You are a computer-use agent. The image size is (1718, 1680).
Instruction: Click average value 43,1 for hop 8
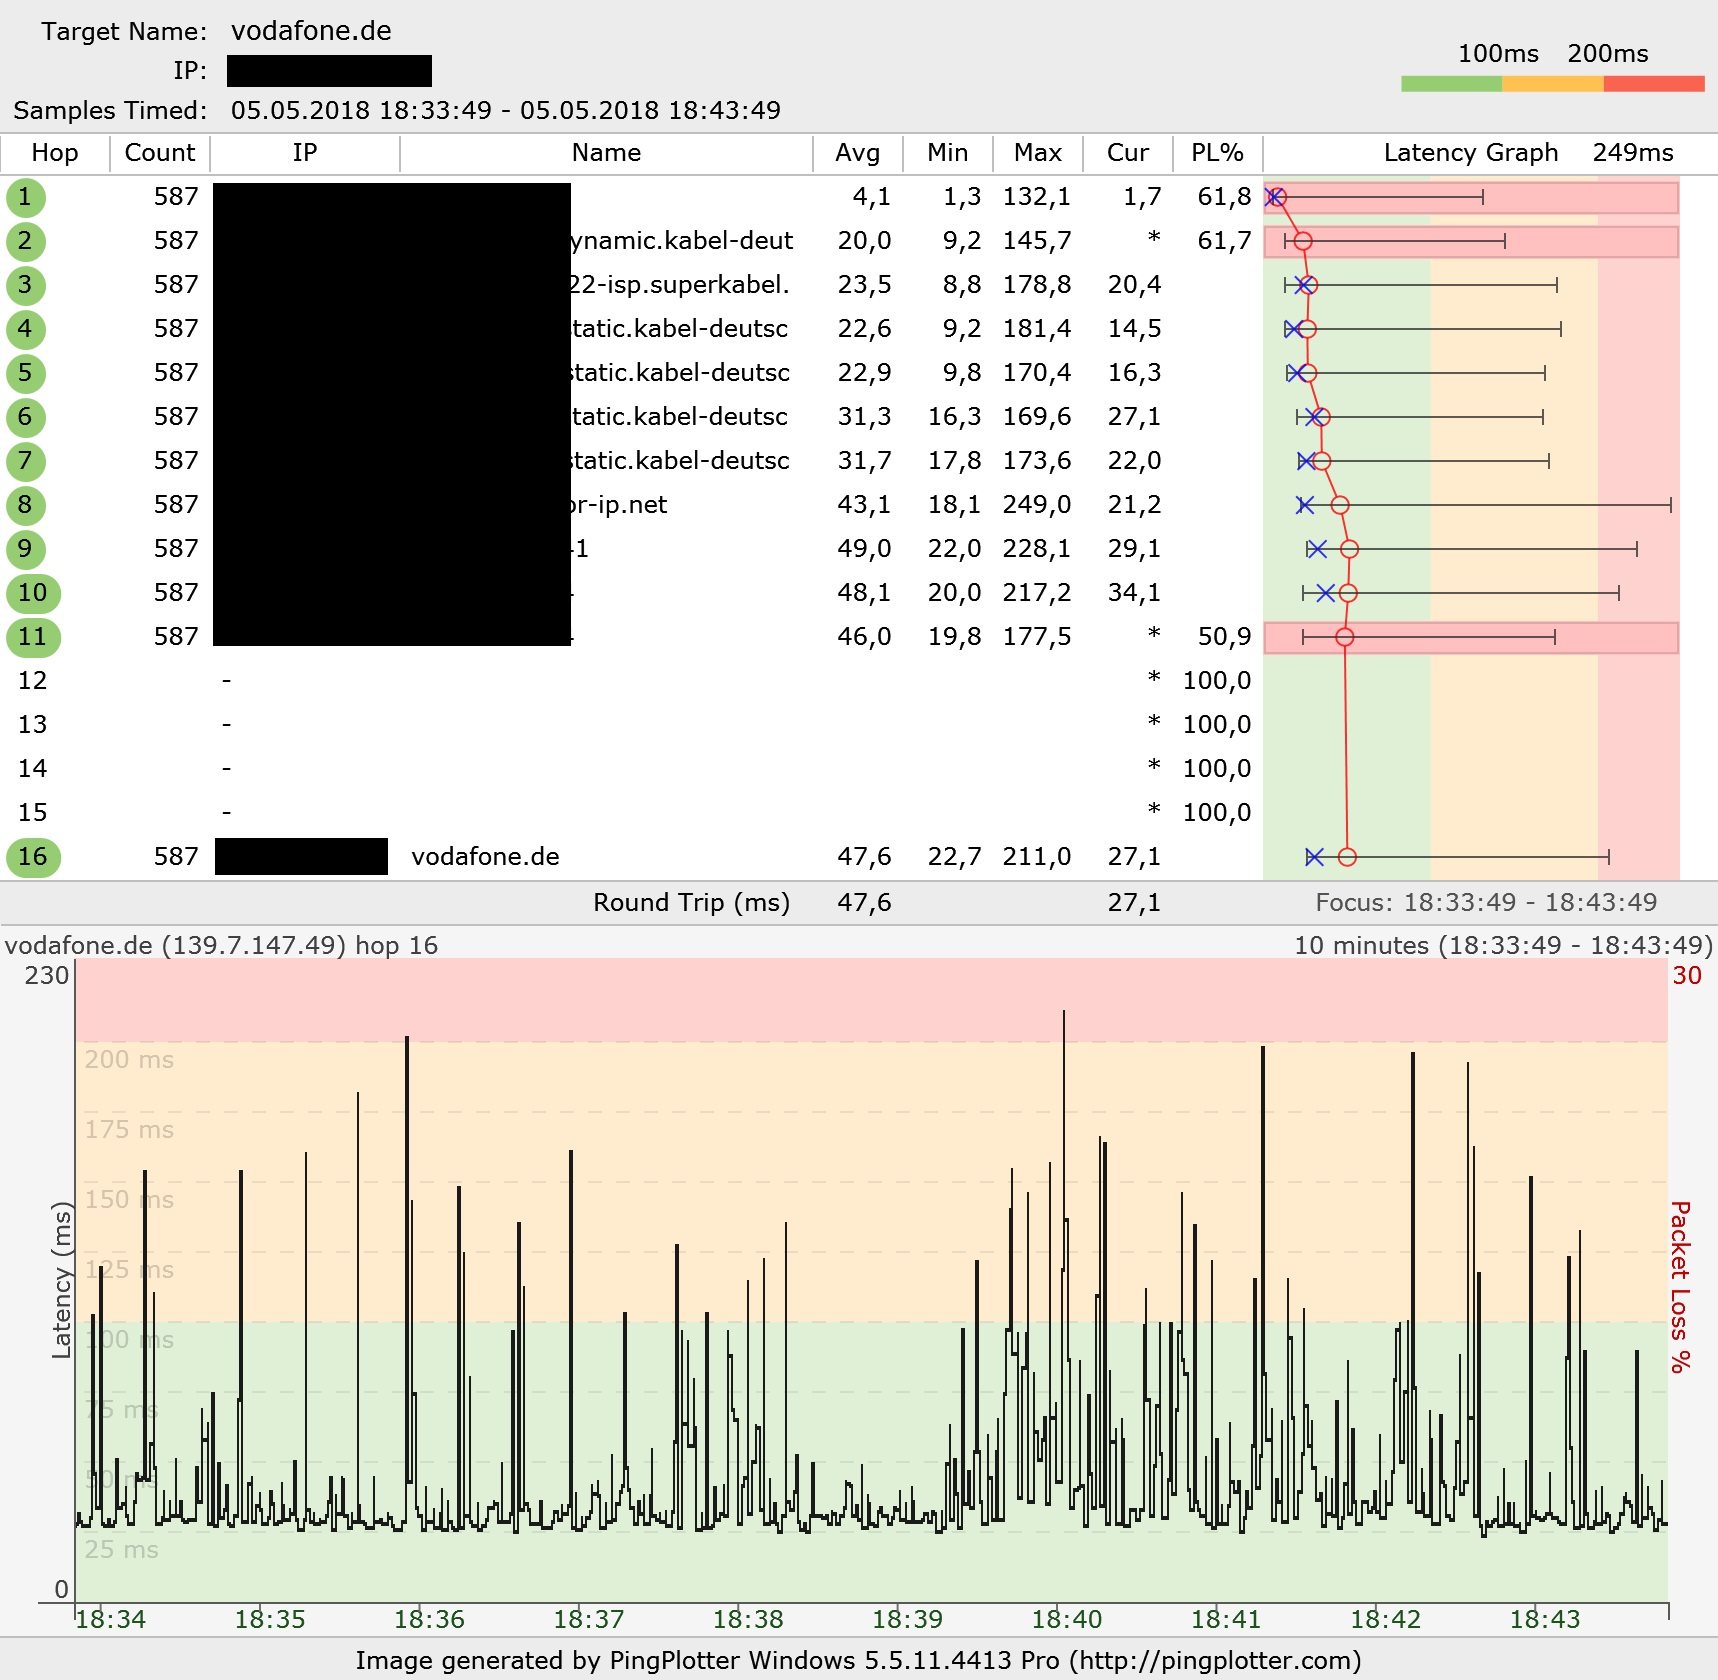[x=864, y=505]
